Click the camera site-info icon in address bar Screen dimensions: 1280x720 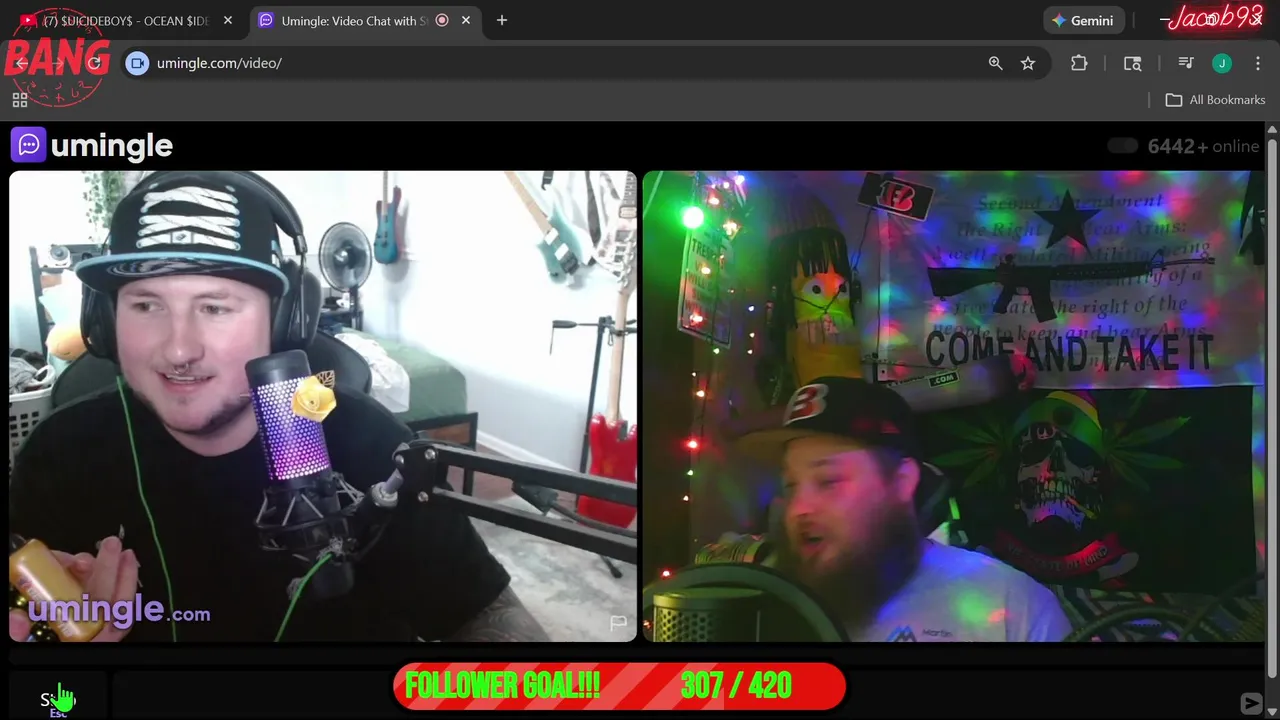point(138,63)
